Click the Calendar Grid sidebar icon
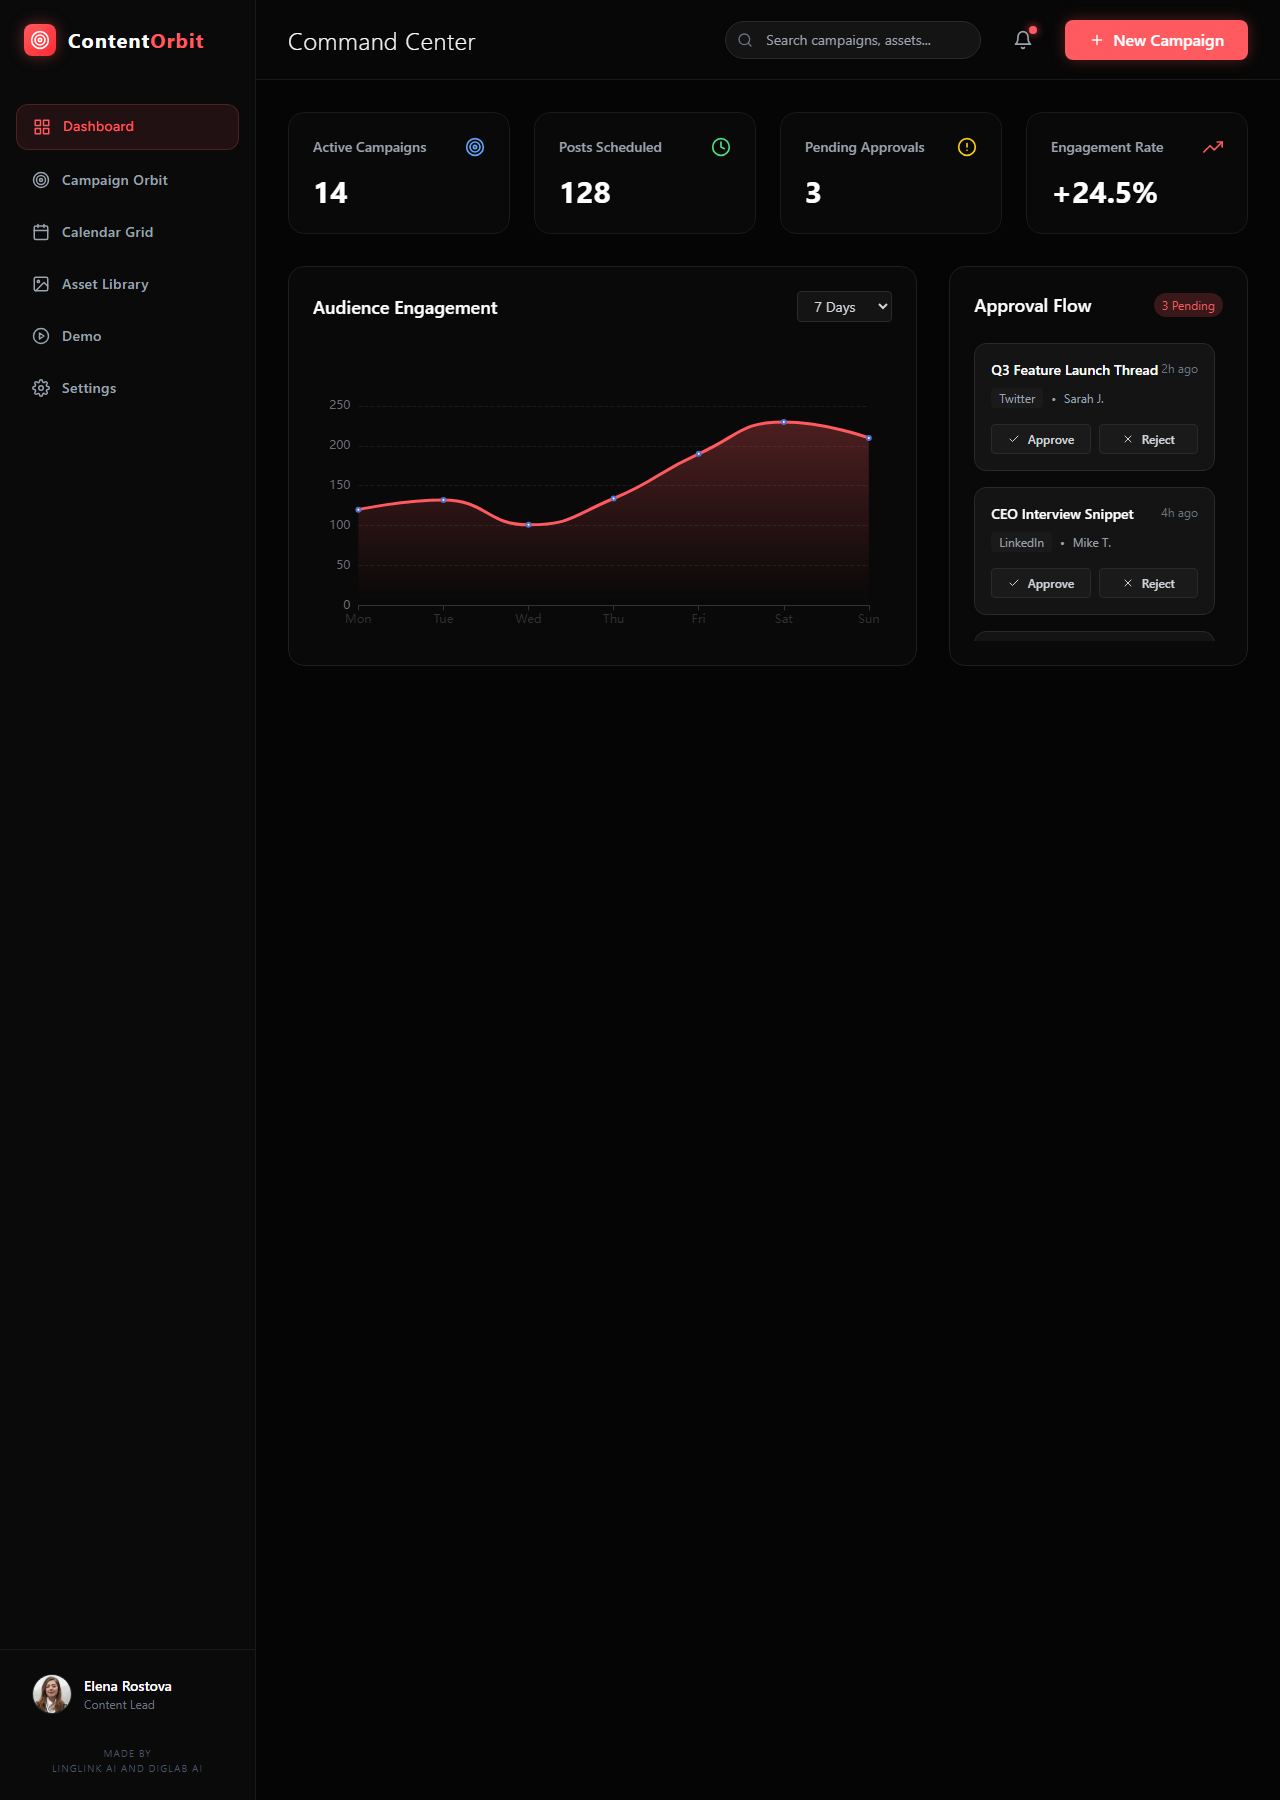The width and height of the screenshot is (1280, 1800). 41,232
